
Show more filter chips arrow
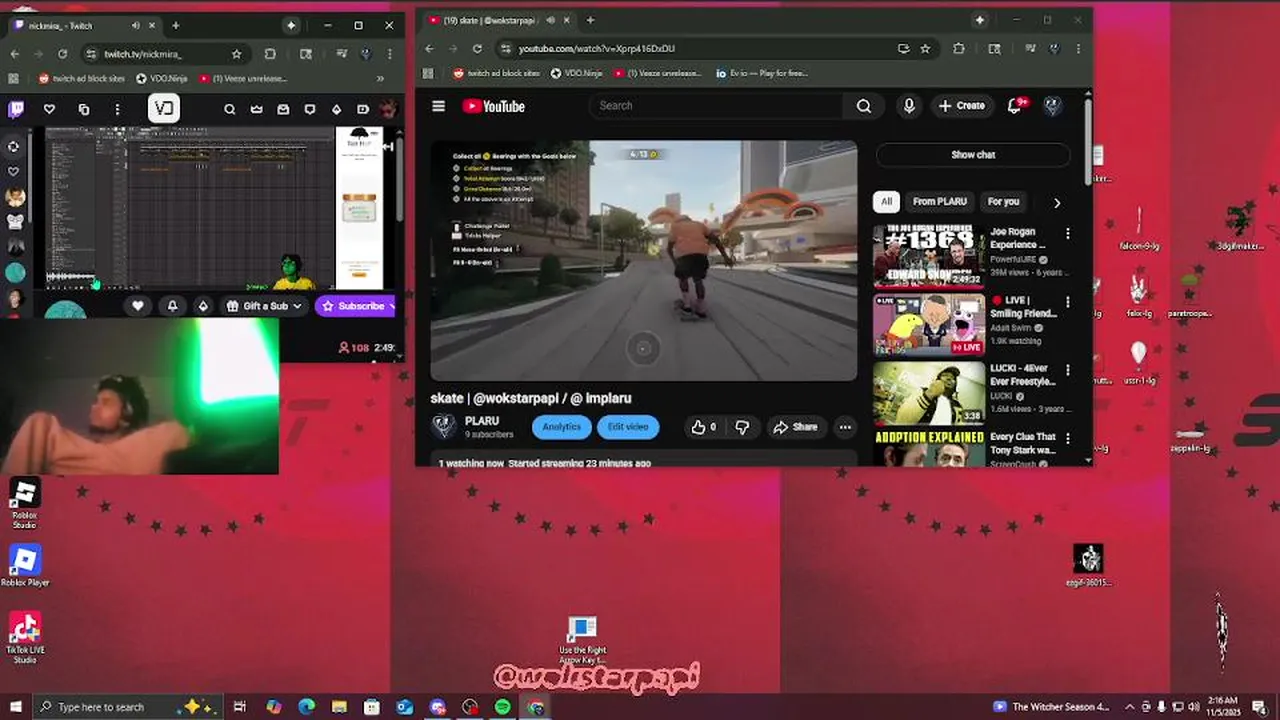(1057, 203)
